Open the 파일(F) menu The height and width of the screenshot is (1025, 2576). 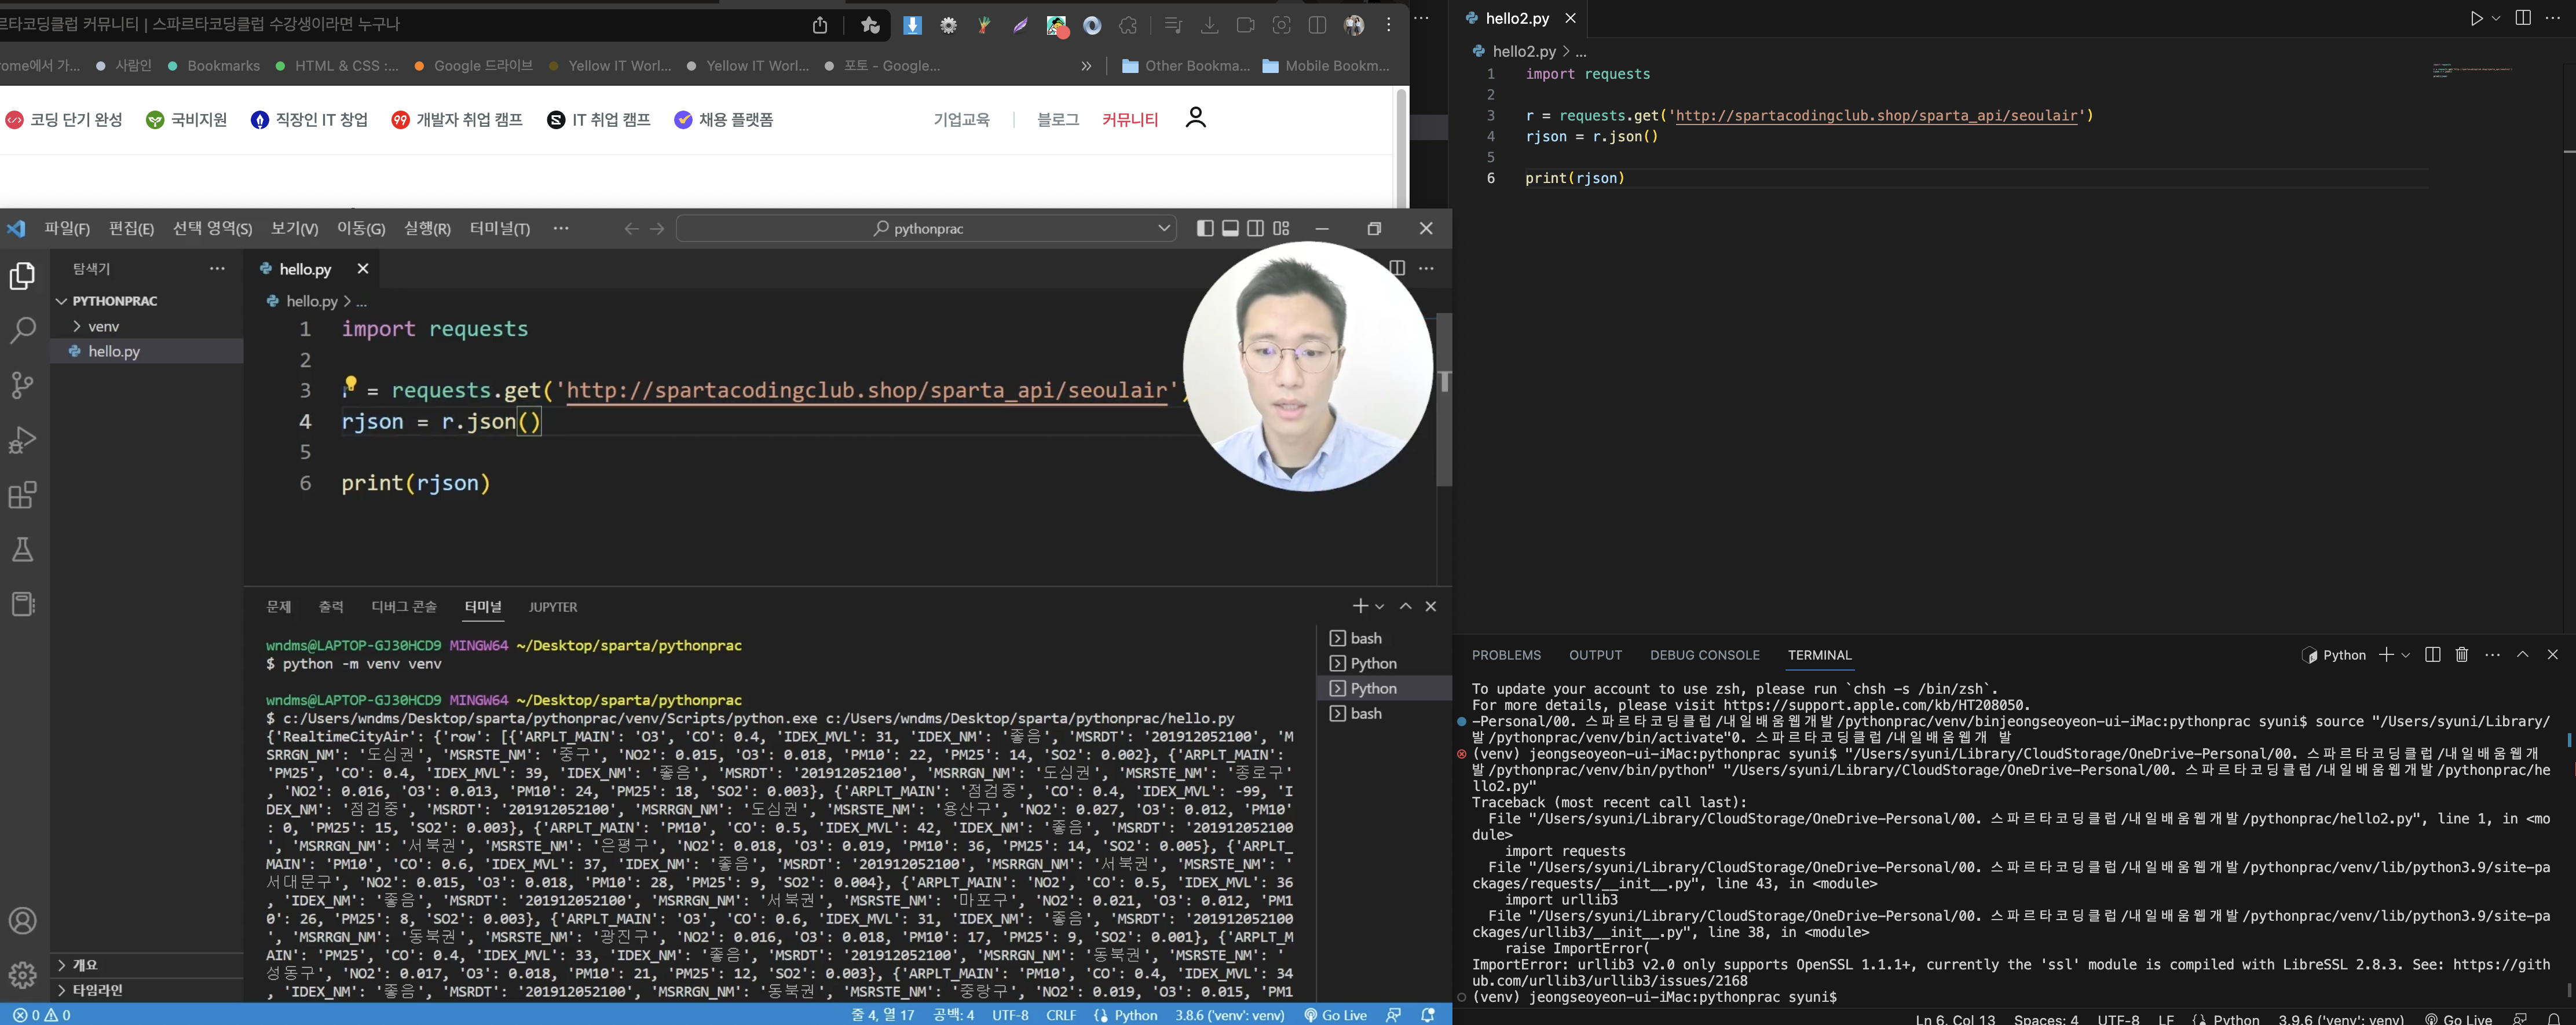[67, 229]
